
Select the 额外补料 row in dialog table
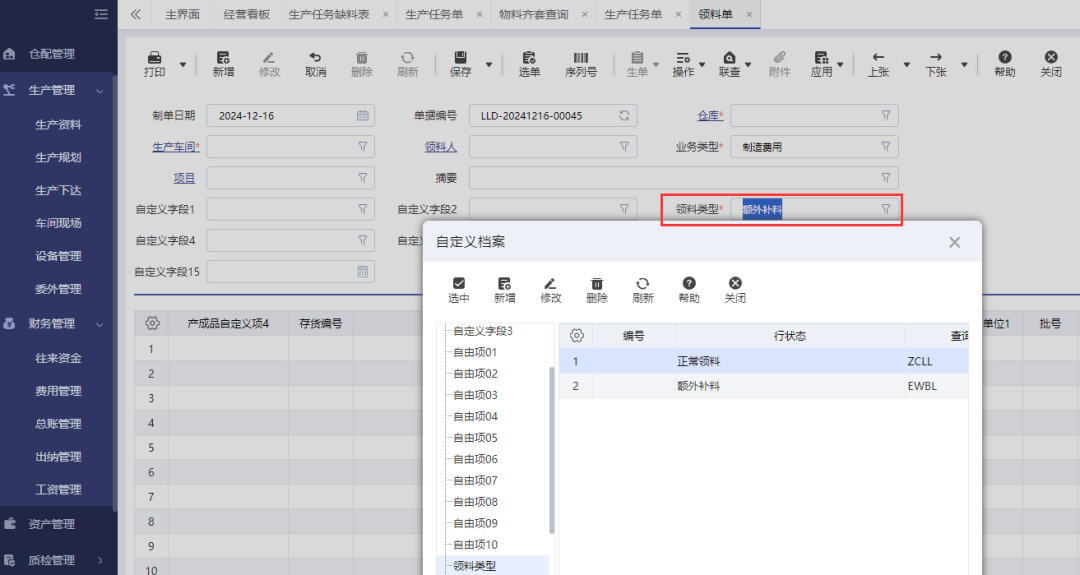(x=763, y=386)
